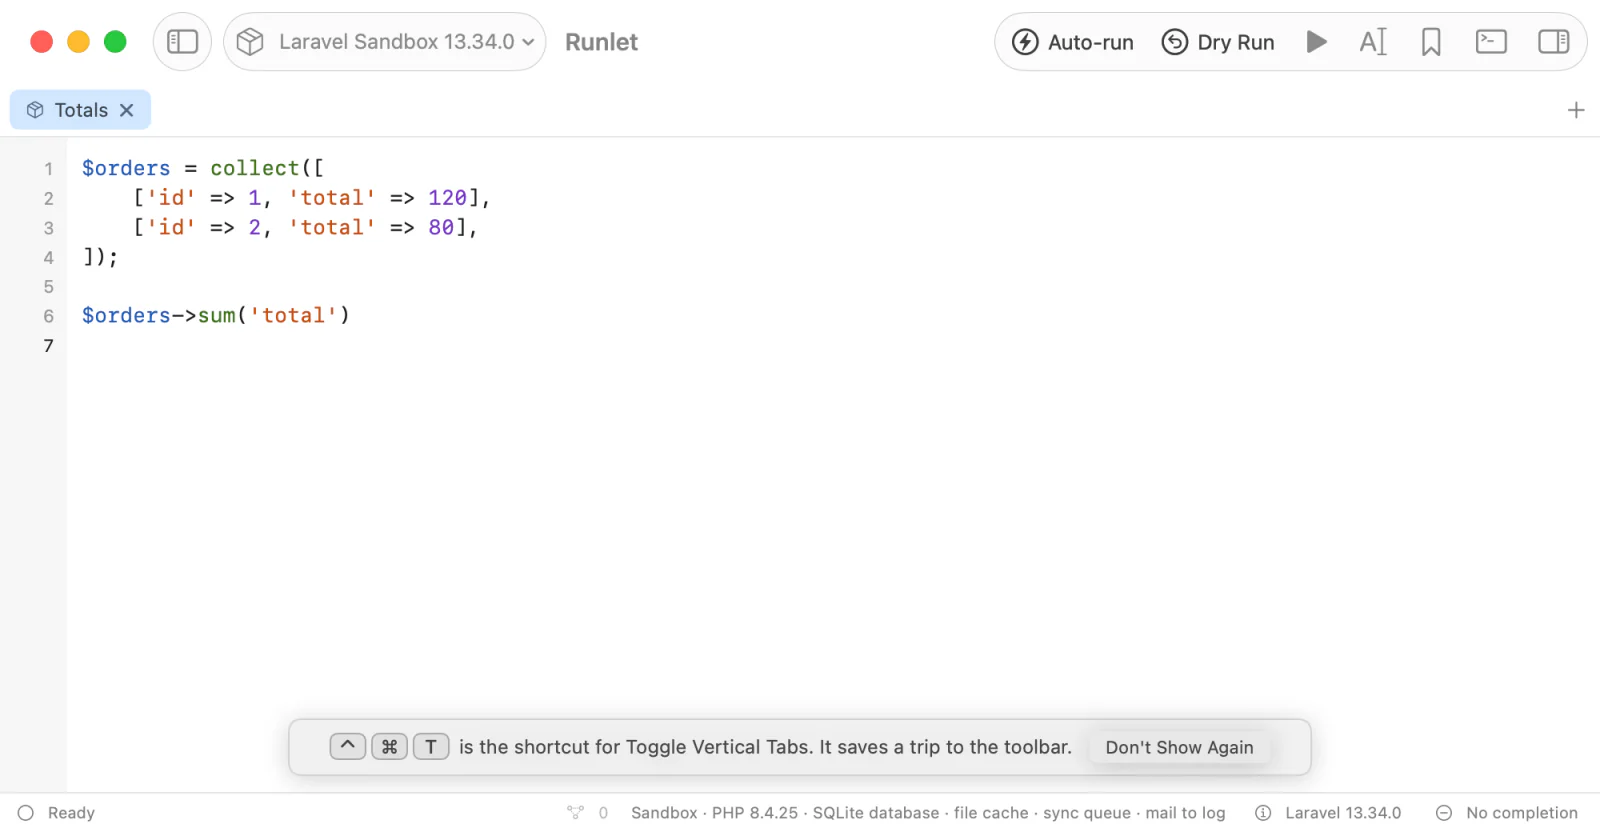Viewport: 1600px width, 832px height.
Task: Click the No completion status item
Action: 1507,813
